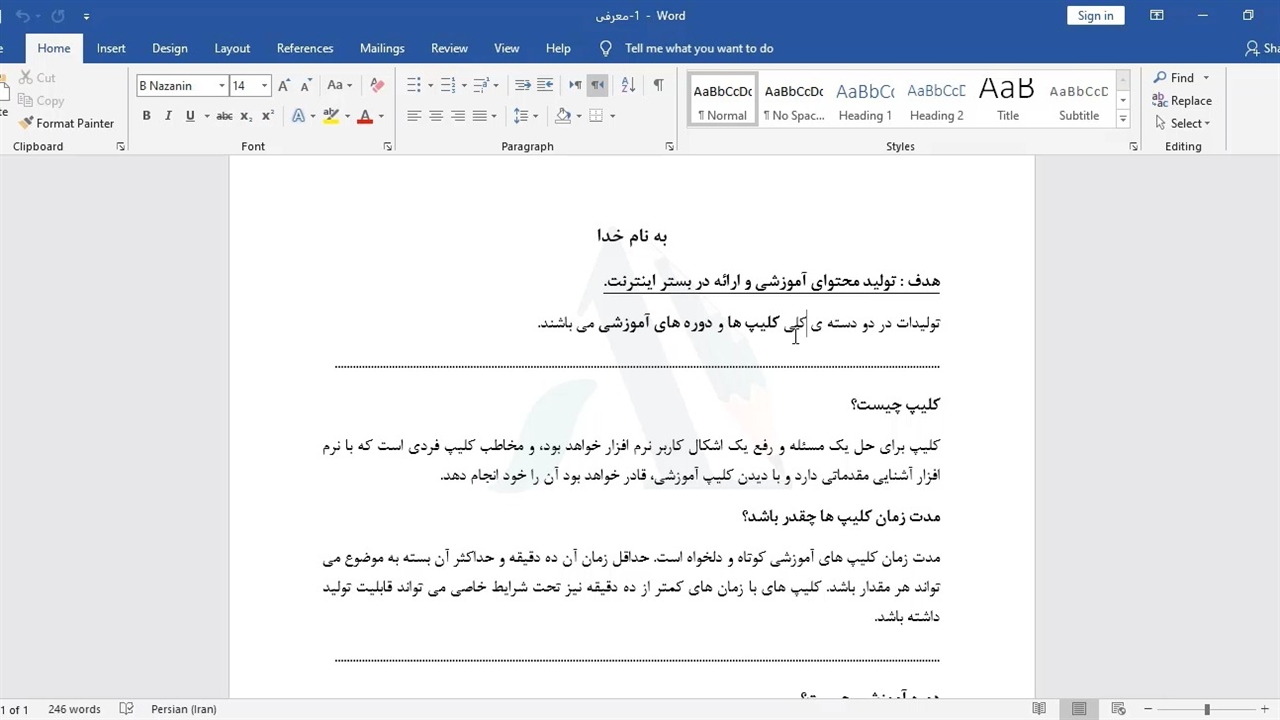Align text right
Screen dimensions: 1280x720
(458, 116)
